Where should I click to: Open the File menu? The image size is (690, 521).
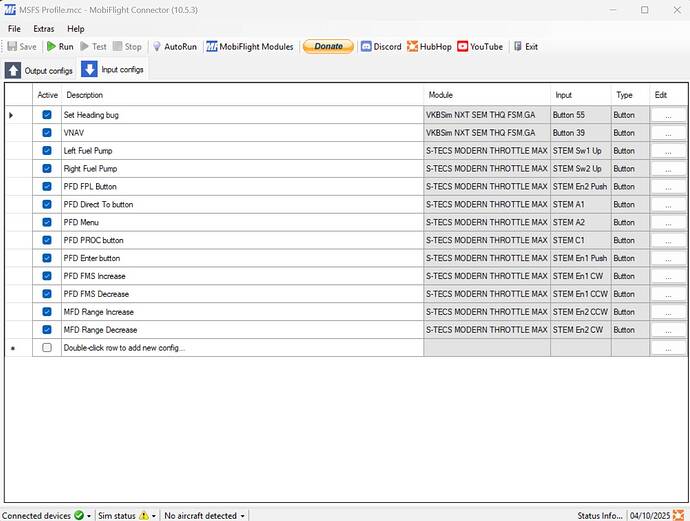tap(14, 29)
